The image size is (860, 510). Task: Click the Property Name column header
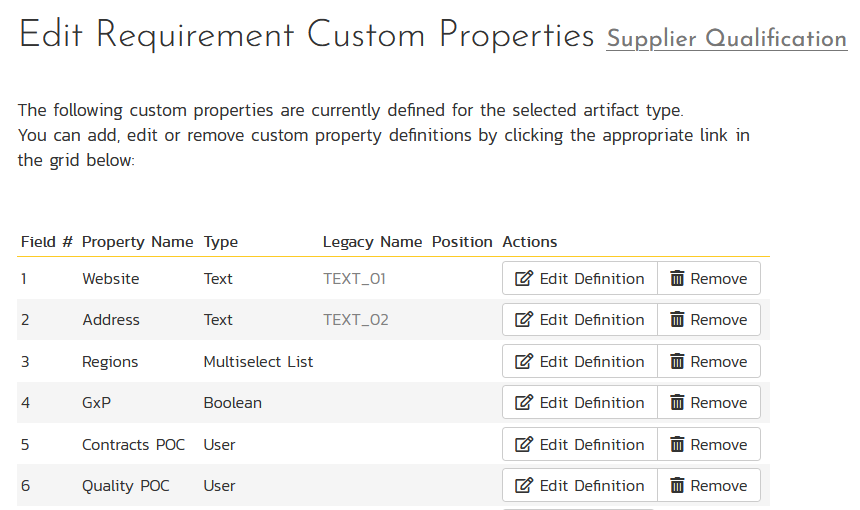point(137,242)
